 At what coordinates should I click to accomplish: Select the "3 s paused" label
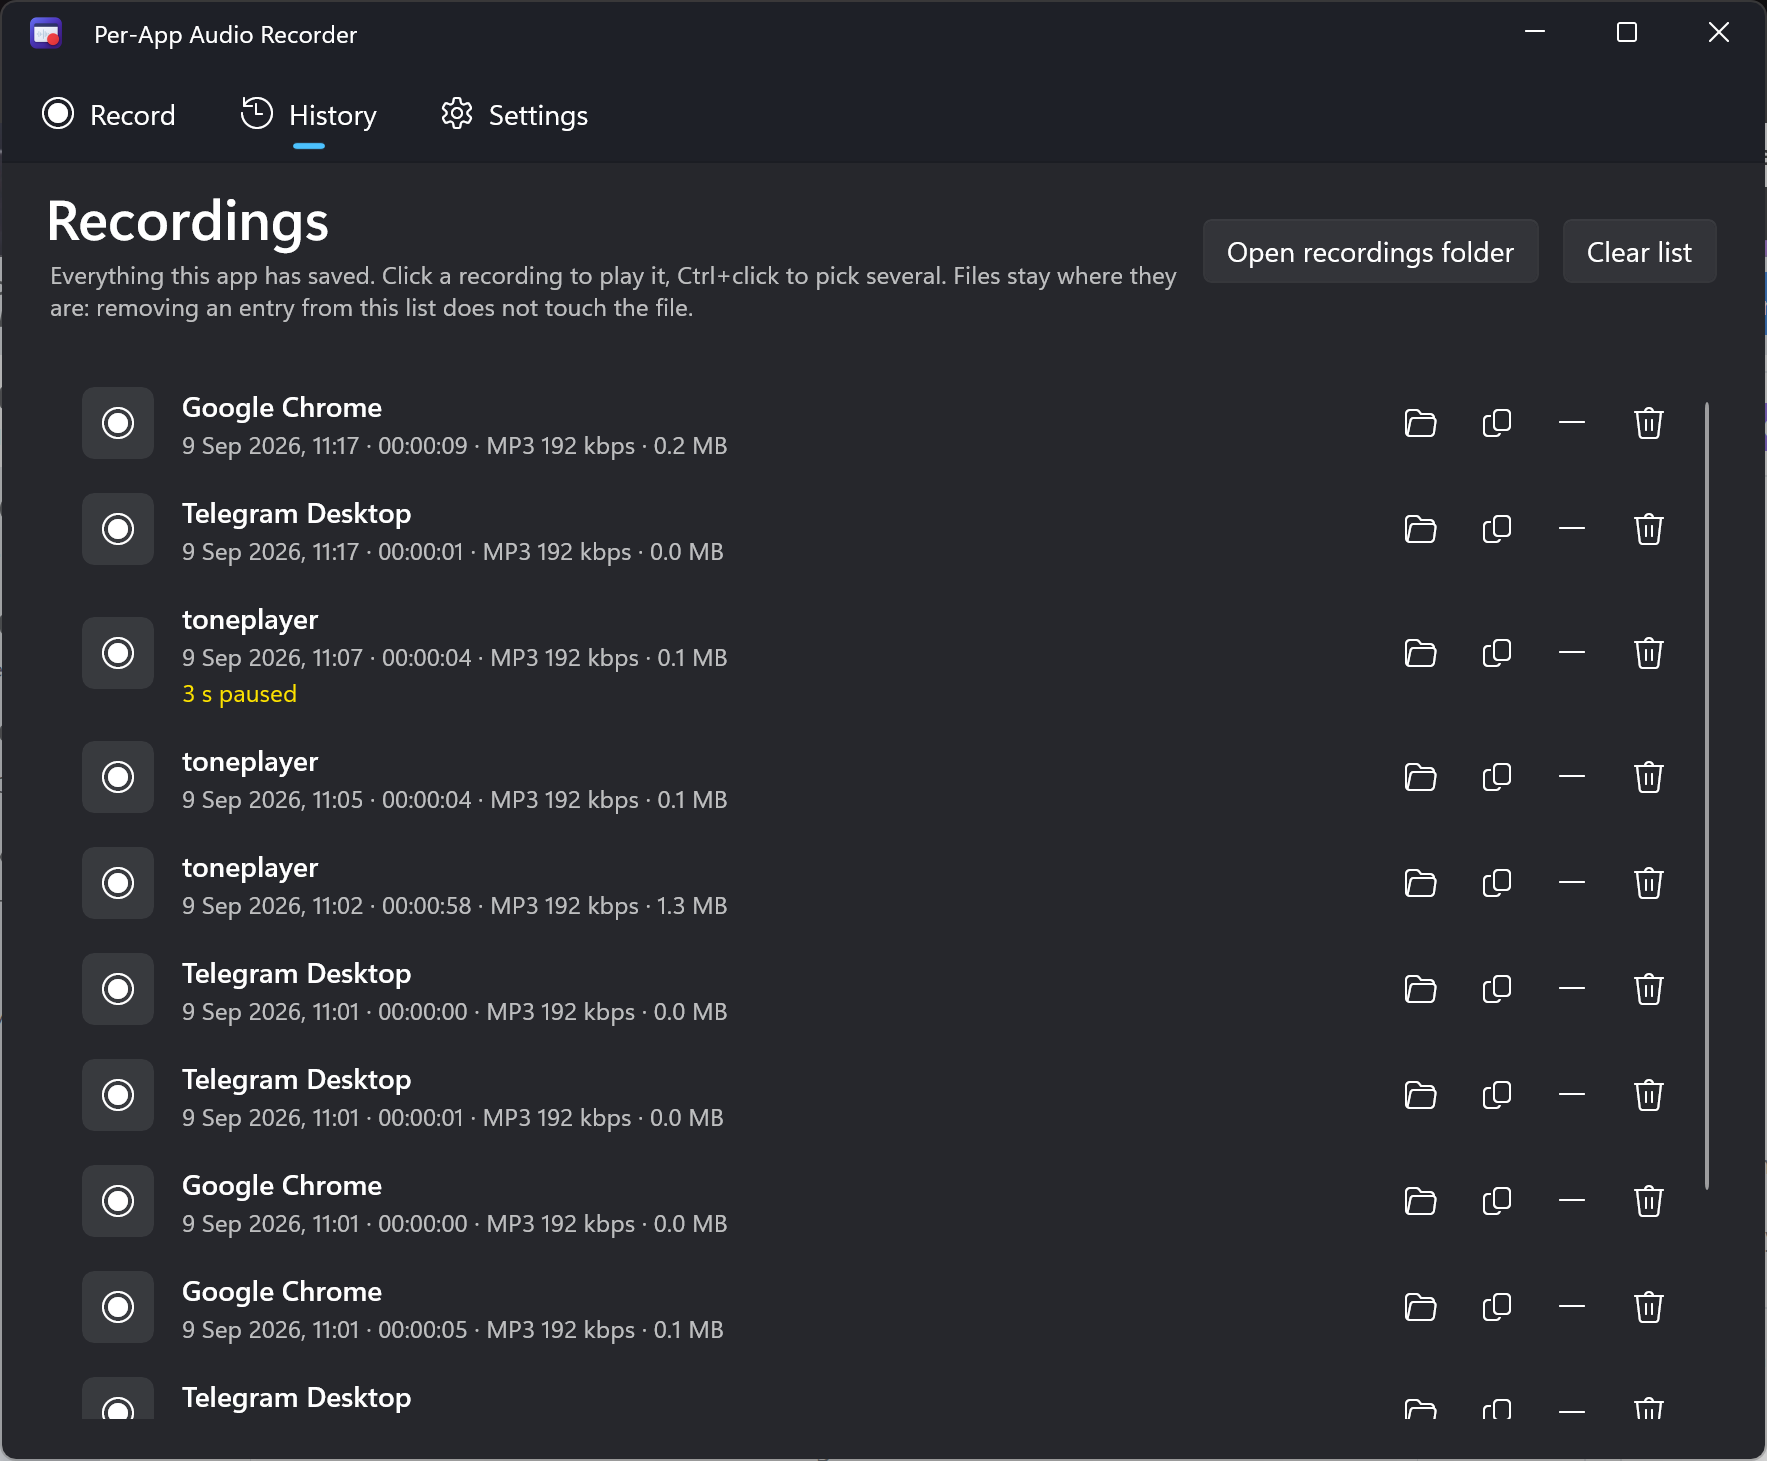239,694
